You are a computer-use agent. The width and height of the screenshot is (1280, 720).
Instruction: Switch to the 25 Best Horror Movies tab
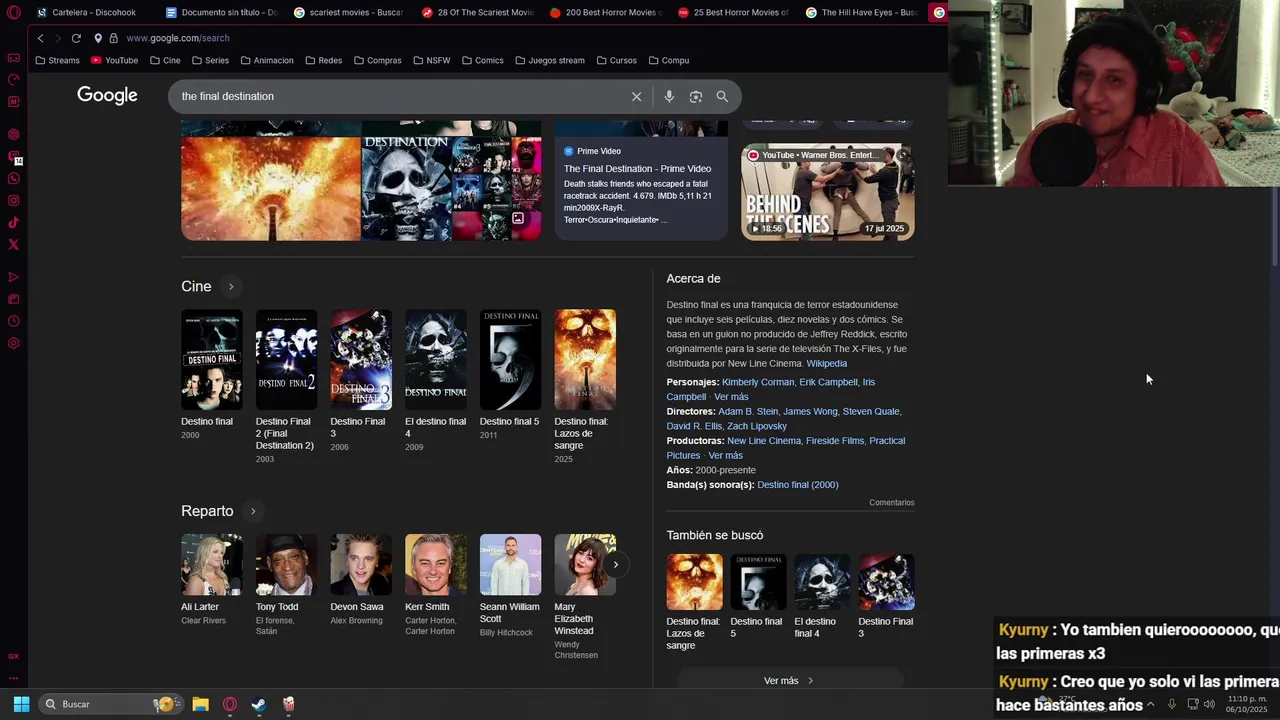(x=734, y=13)
